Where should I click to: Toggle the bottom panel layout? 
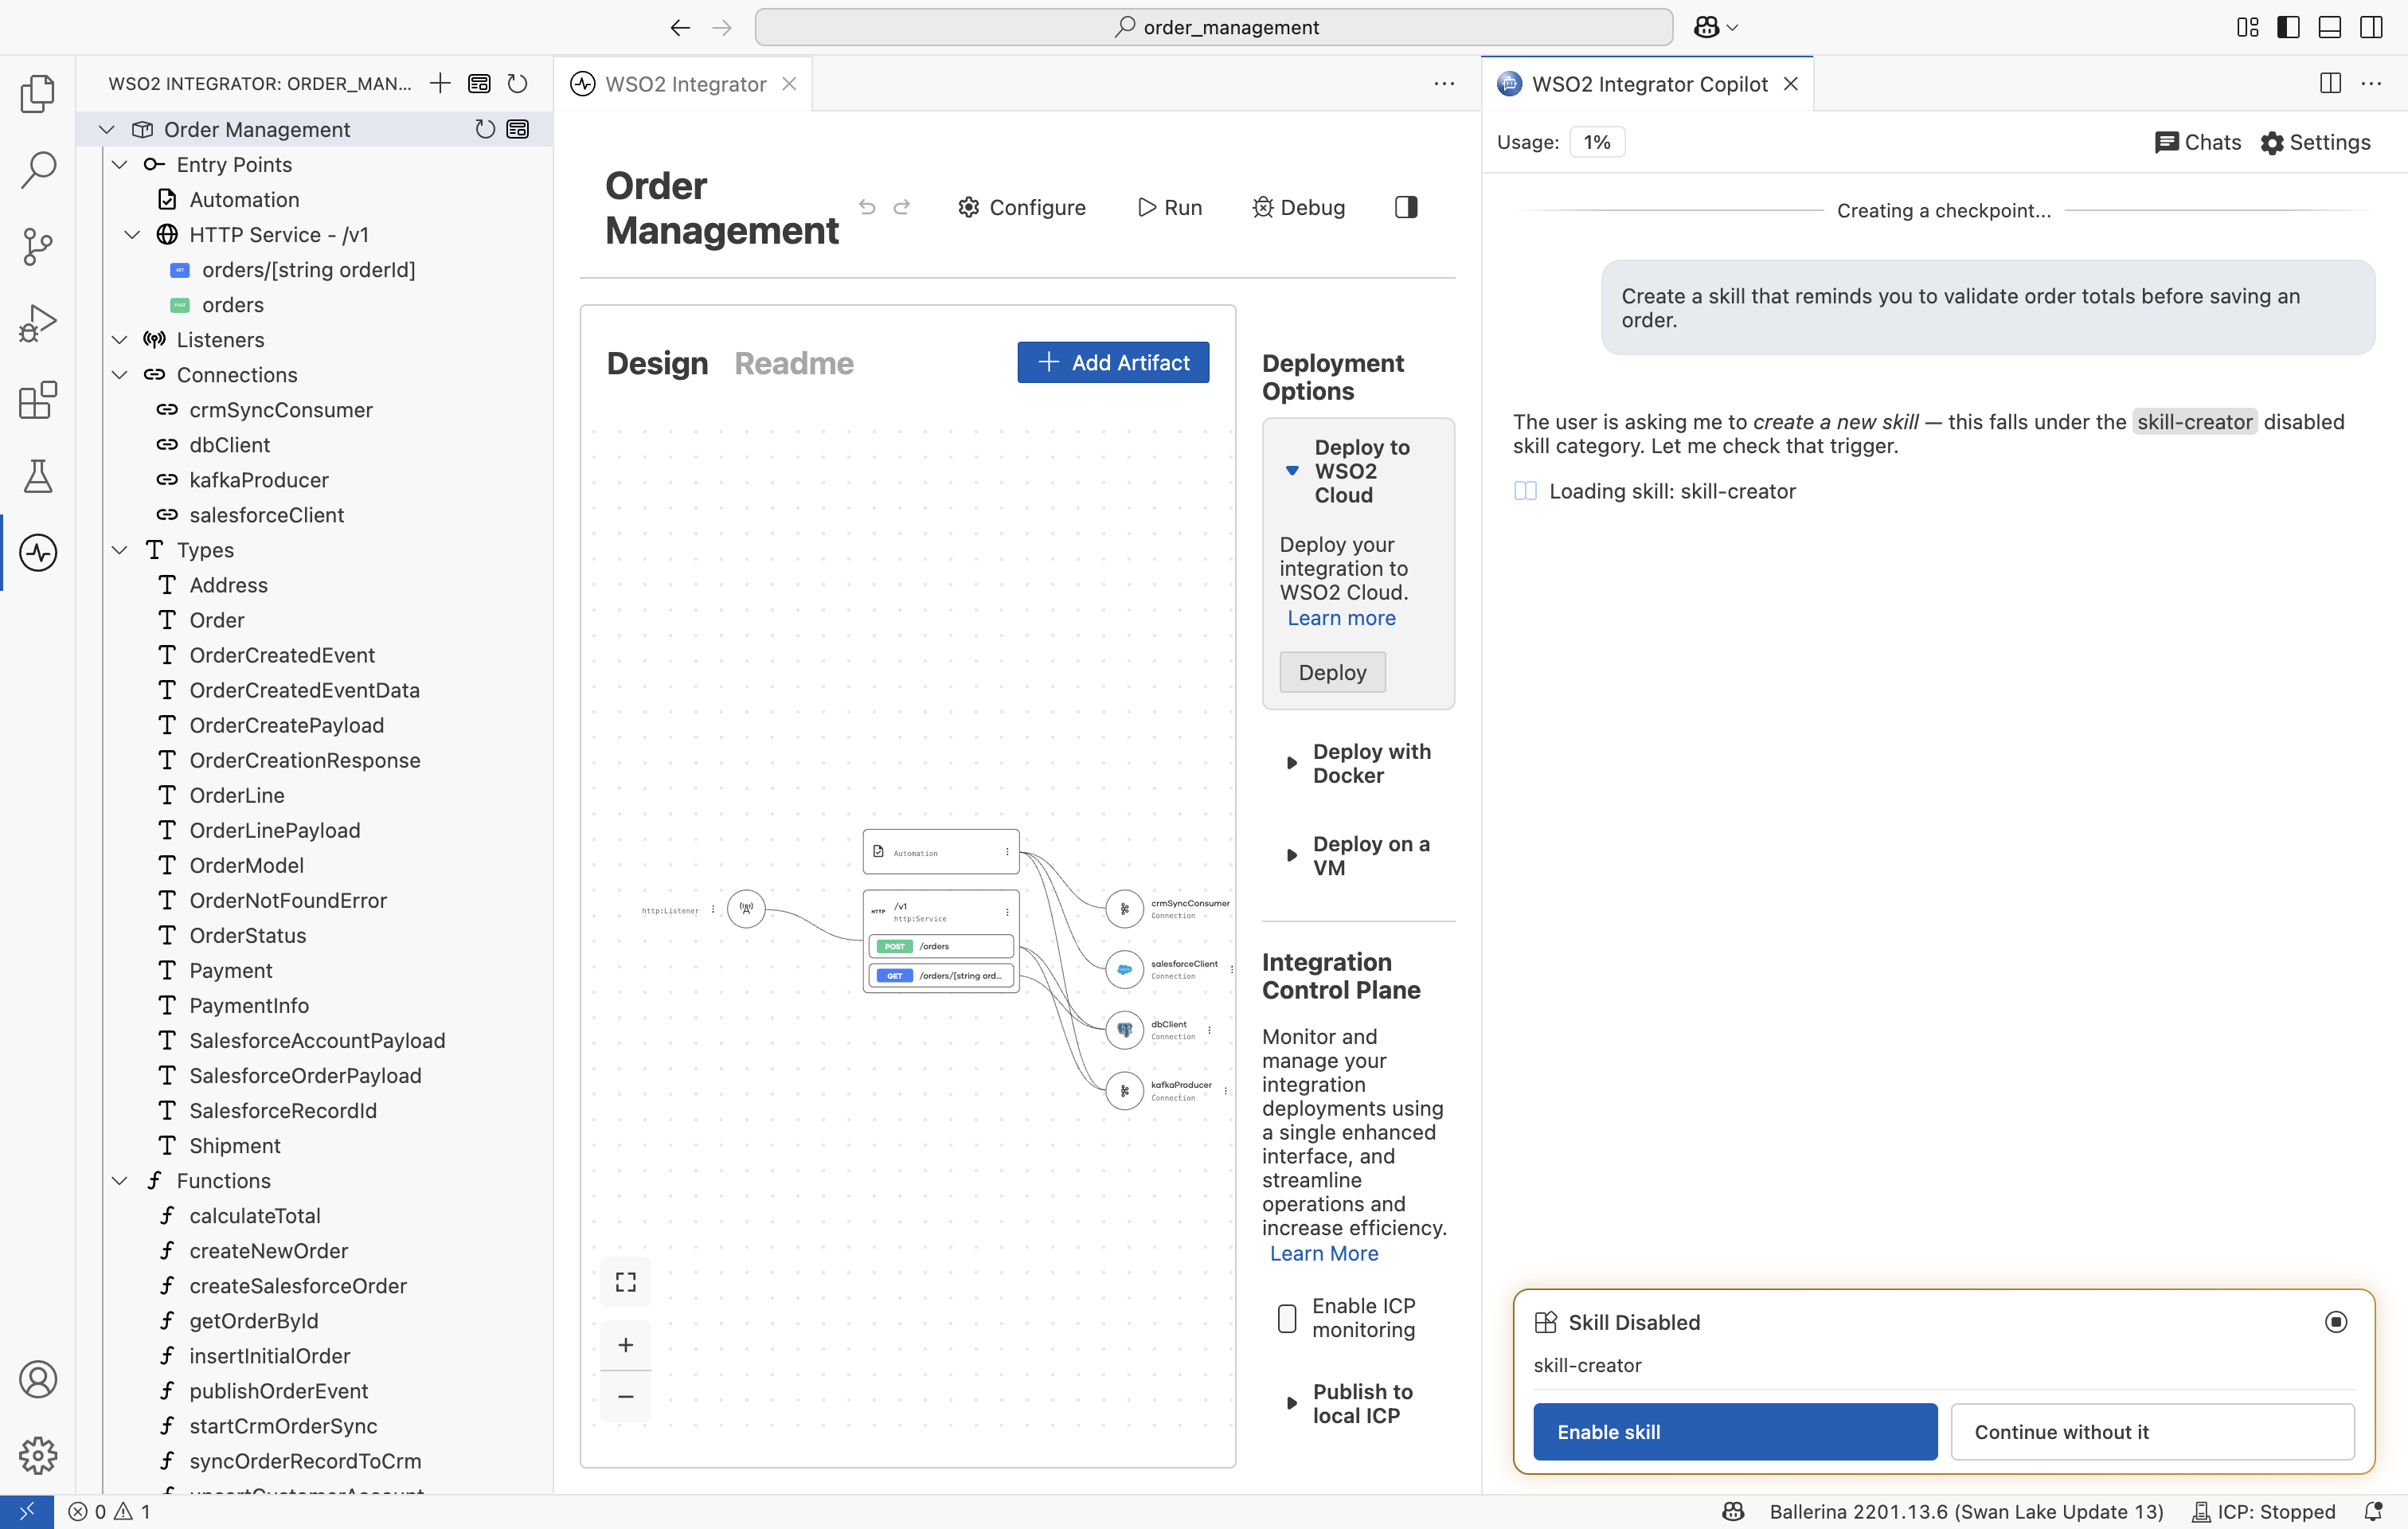[2329, 27]
